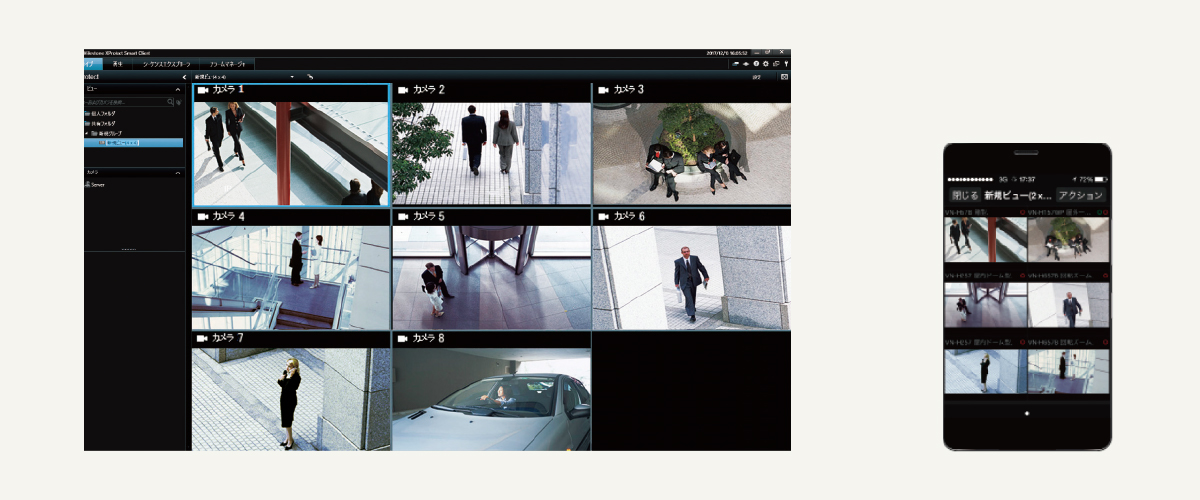Click the reload icon beside view selector
The height and width of the screenshot is (500, 1200).
coord(310,77)
